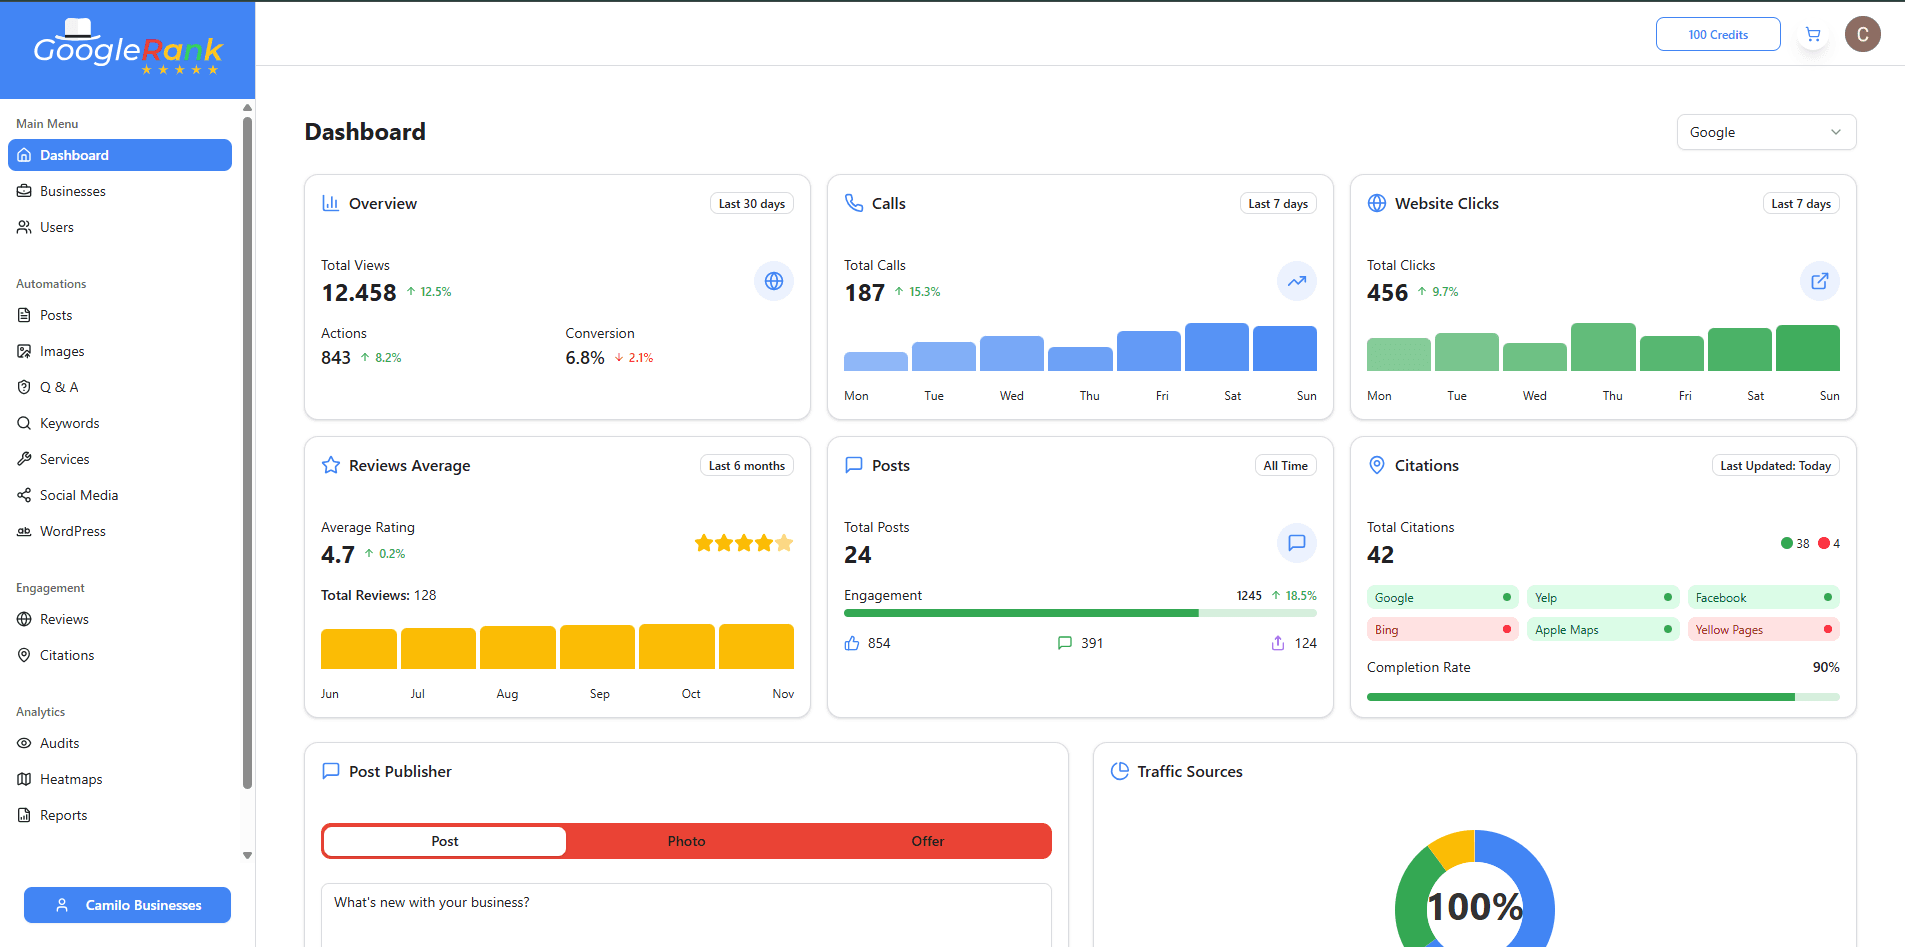This screenshot has width=1905, height=947.
Task: Go to Users in the sidebar
Action: pos(120,227)
